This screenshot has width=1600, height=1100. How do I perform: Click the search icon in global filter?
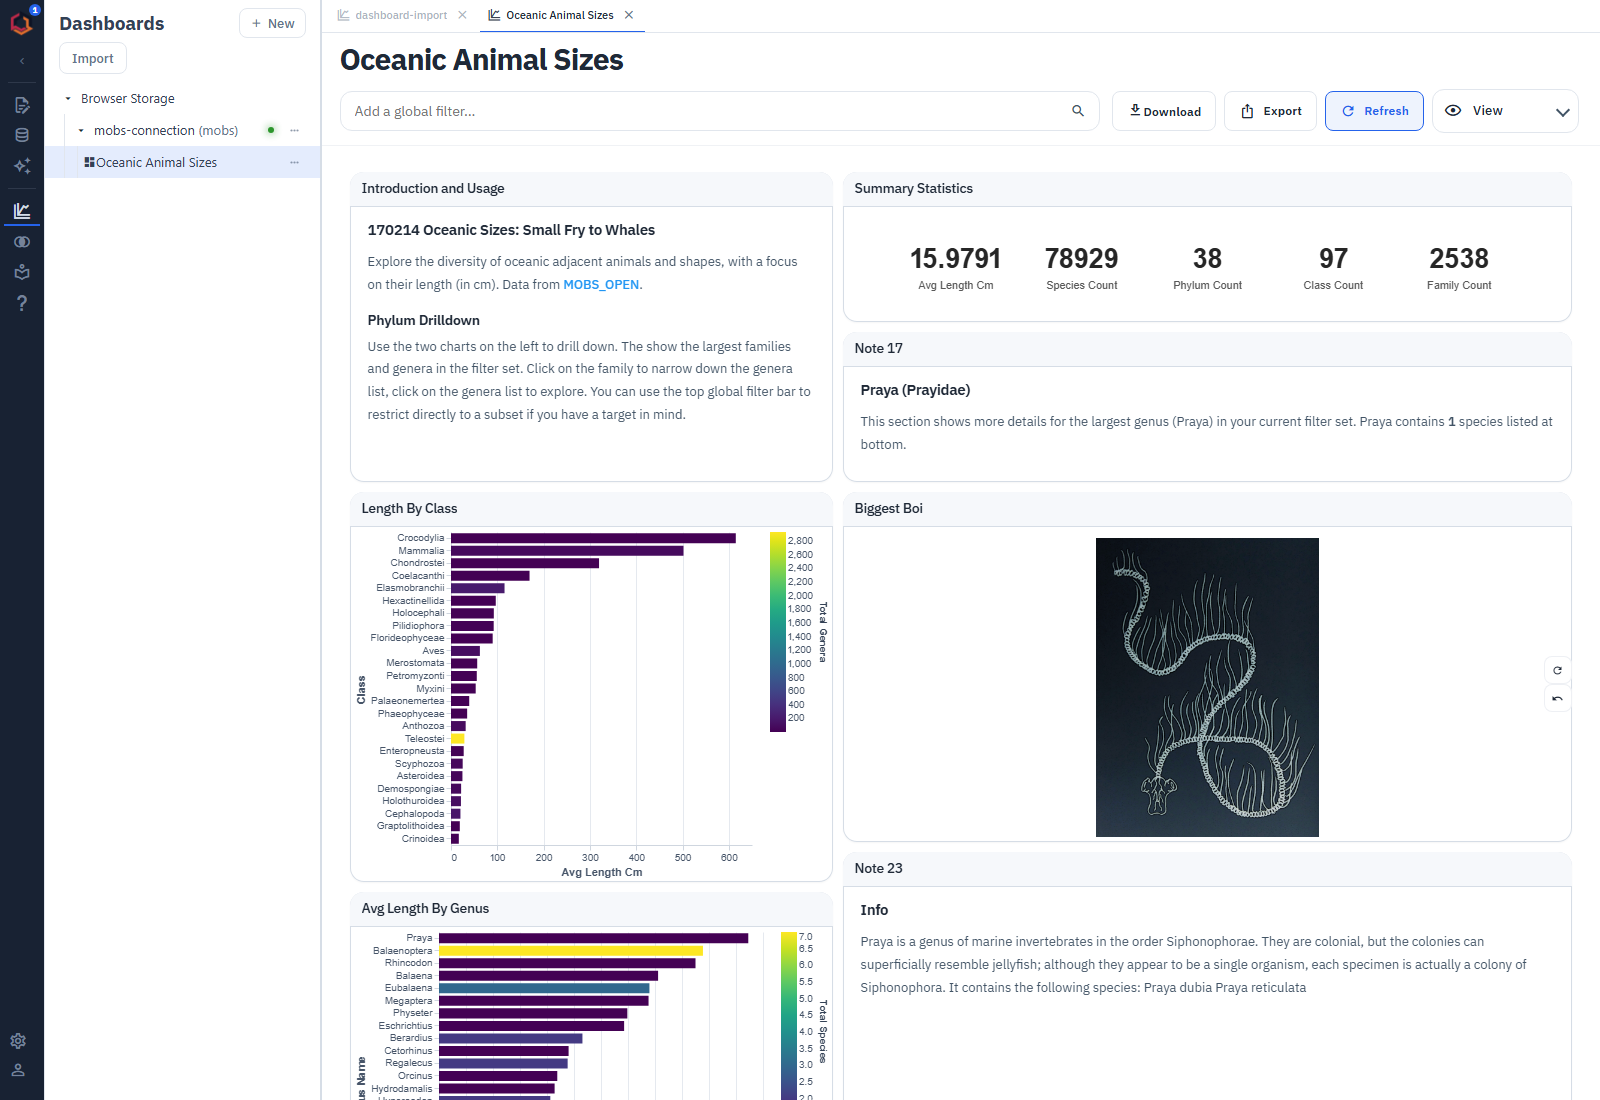click(1078, 111)
